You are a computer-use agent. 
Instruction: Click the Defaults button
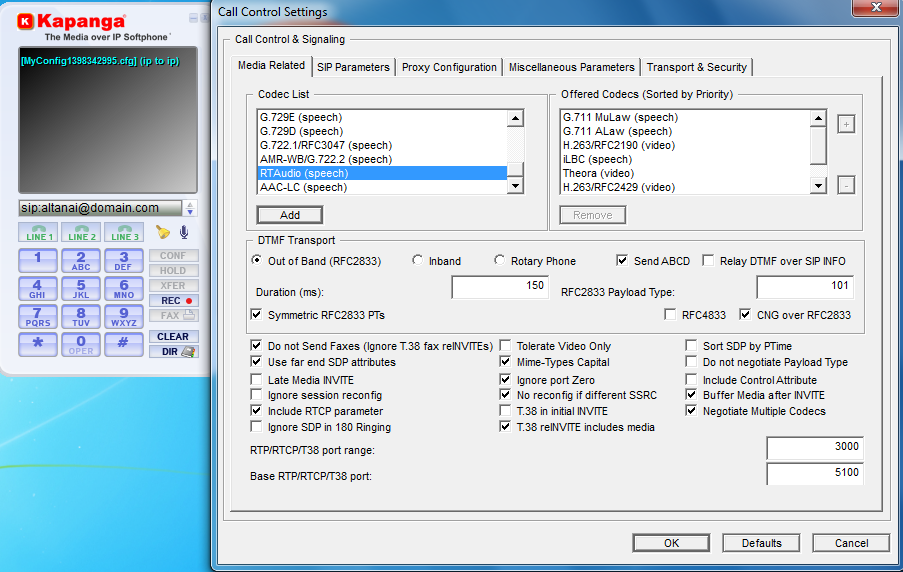(761, 543)
